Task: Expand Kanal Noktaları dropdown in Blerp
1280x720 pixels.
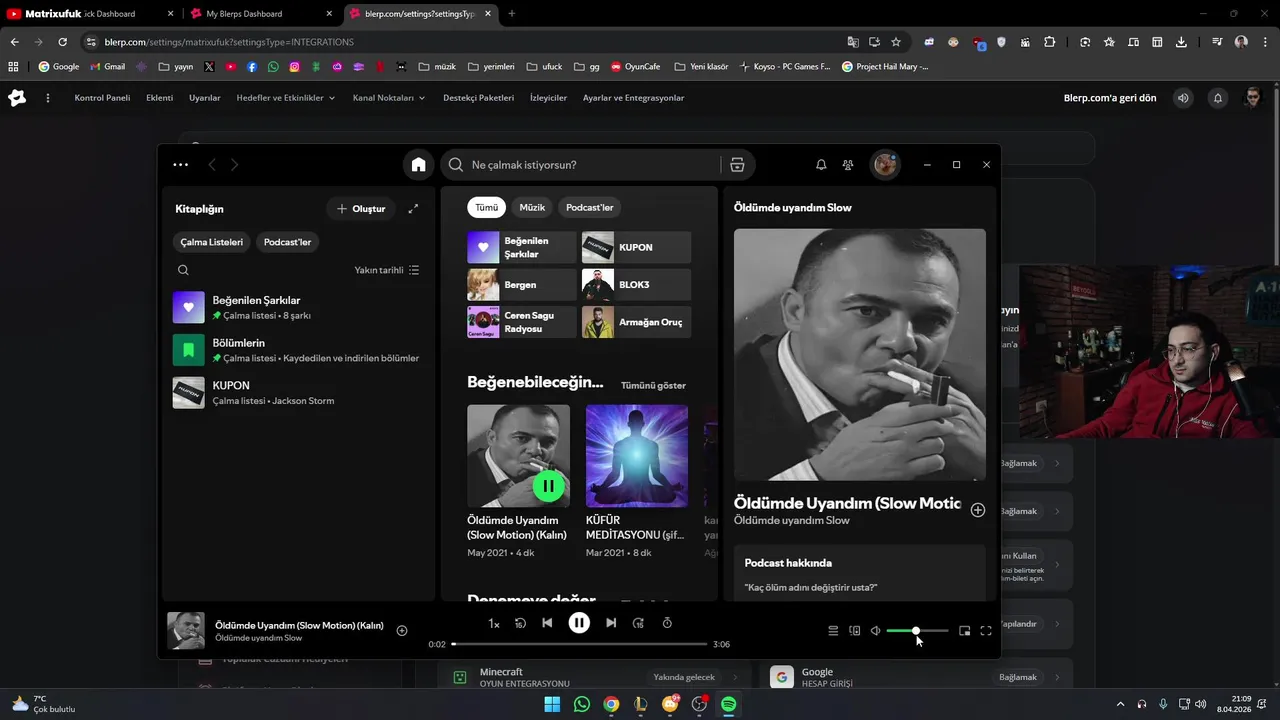Action: (389, 98)
